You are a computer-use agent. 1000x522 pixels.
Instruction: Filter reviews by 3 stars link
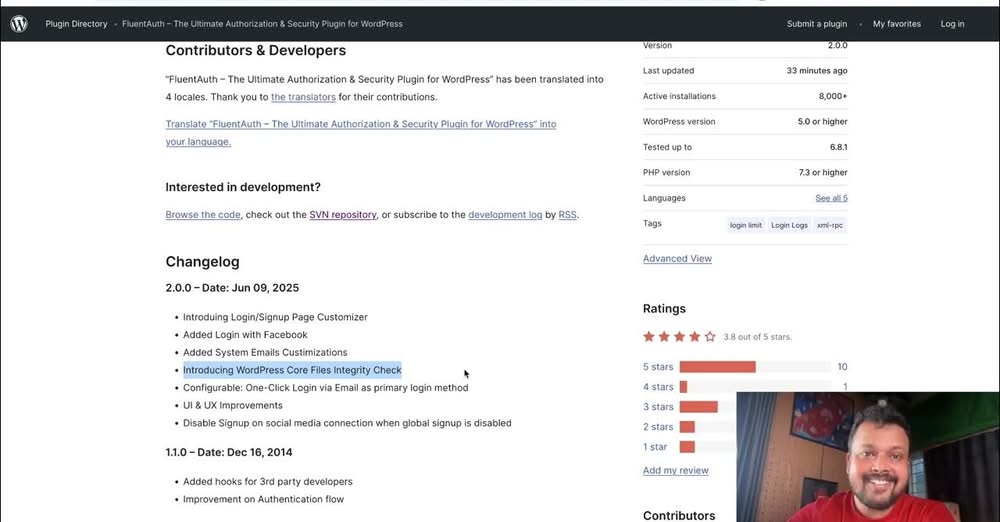point(658,406)
